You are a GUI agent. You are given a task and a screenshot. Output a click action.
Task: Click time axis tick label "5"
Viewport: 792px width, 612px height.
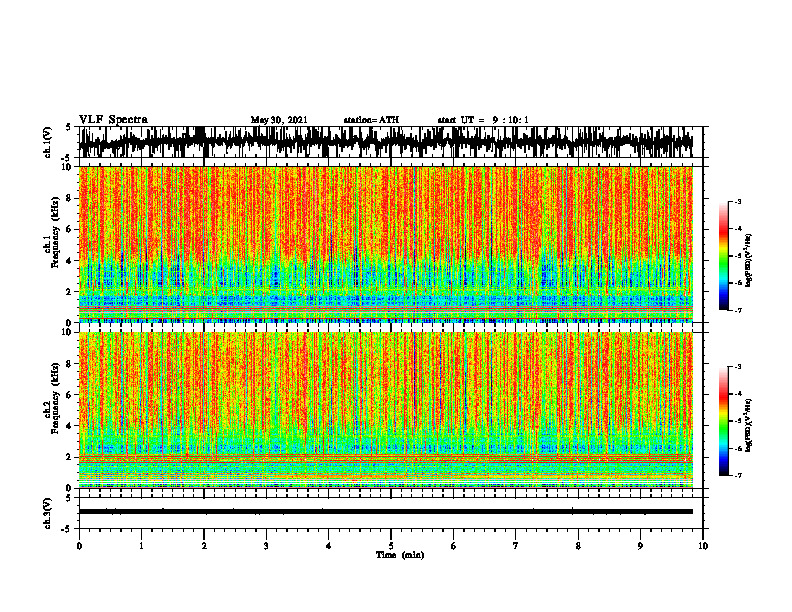(391, 546)
